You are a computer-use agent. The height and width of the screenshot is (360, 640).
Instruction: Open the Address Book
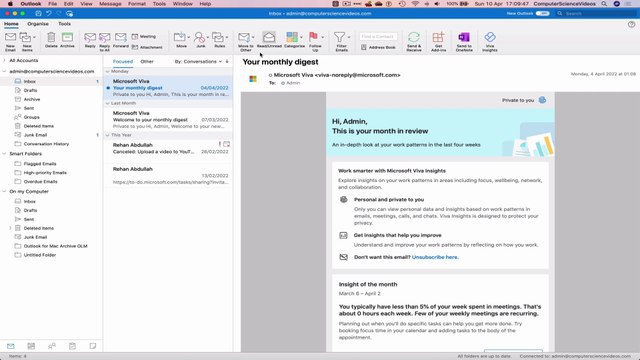[378, 47]
